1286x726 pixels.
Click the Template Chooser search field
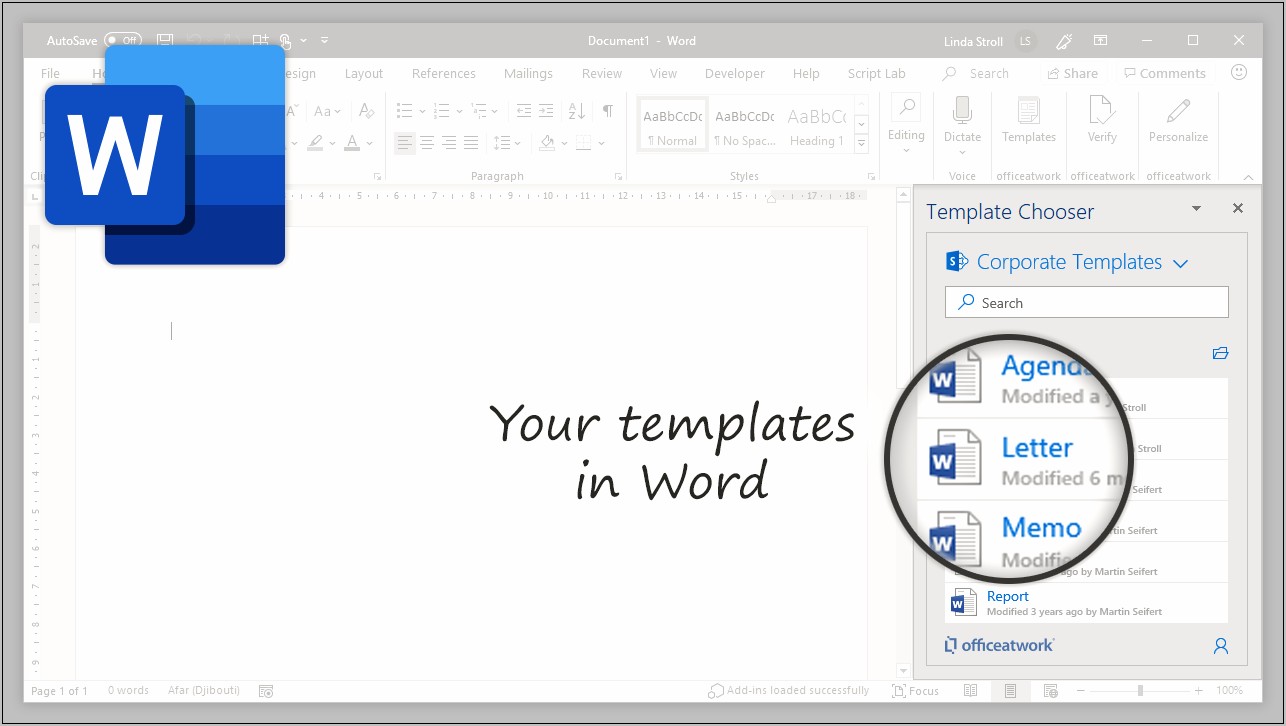coord(1086,302)
